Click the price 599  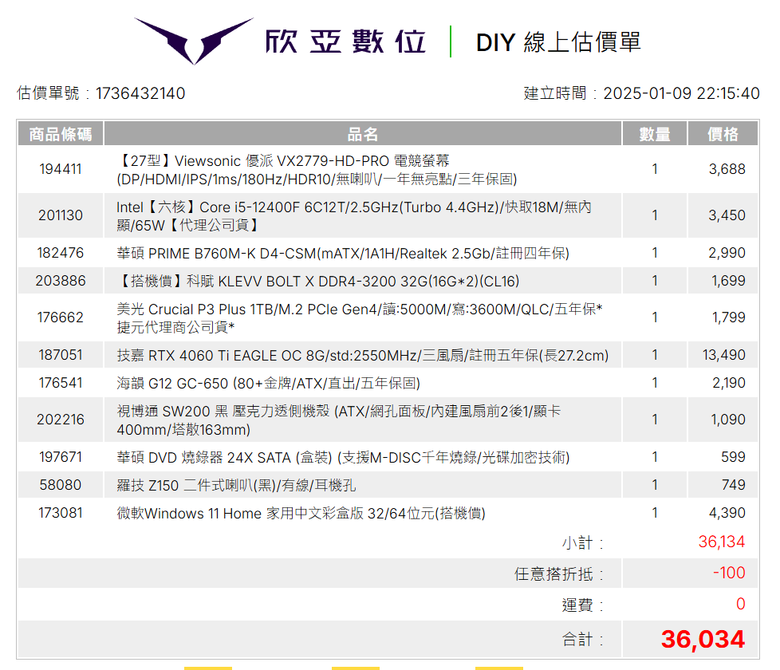(x=733, y=457)
